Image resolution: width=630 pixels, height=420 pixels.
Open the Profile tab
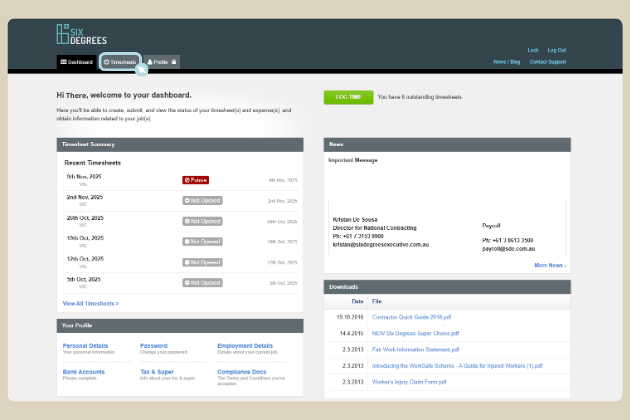click(162, 62)
